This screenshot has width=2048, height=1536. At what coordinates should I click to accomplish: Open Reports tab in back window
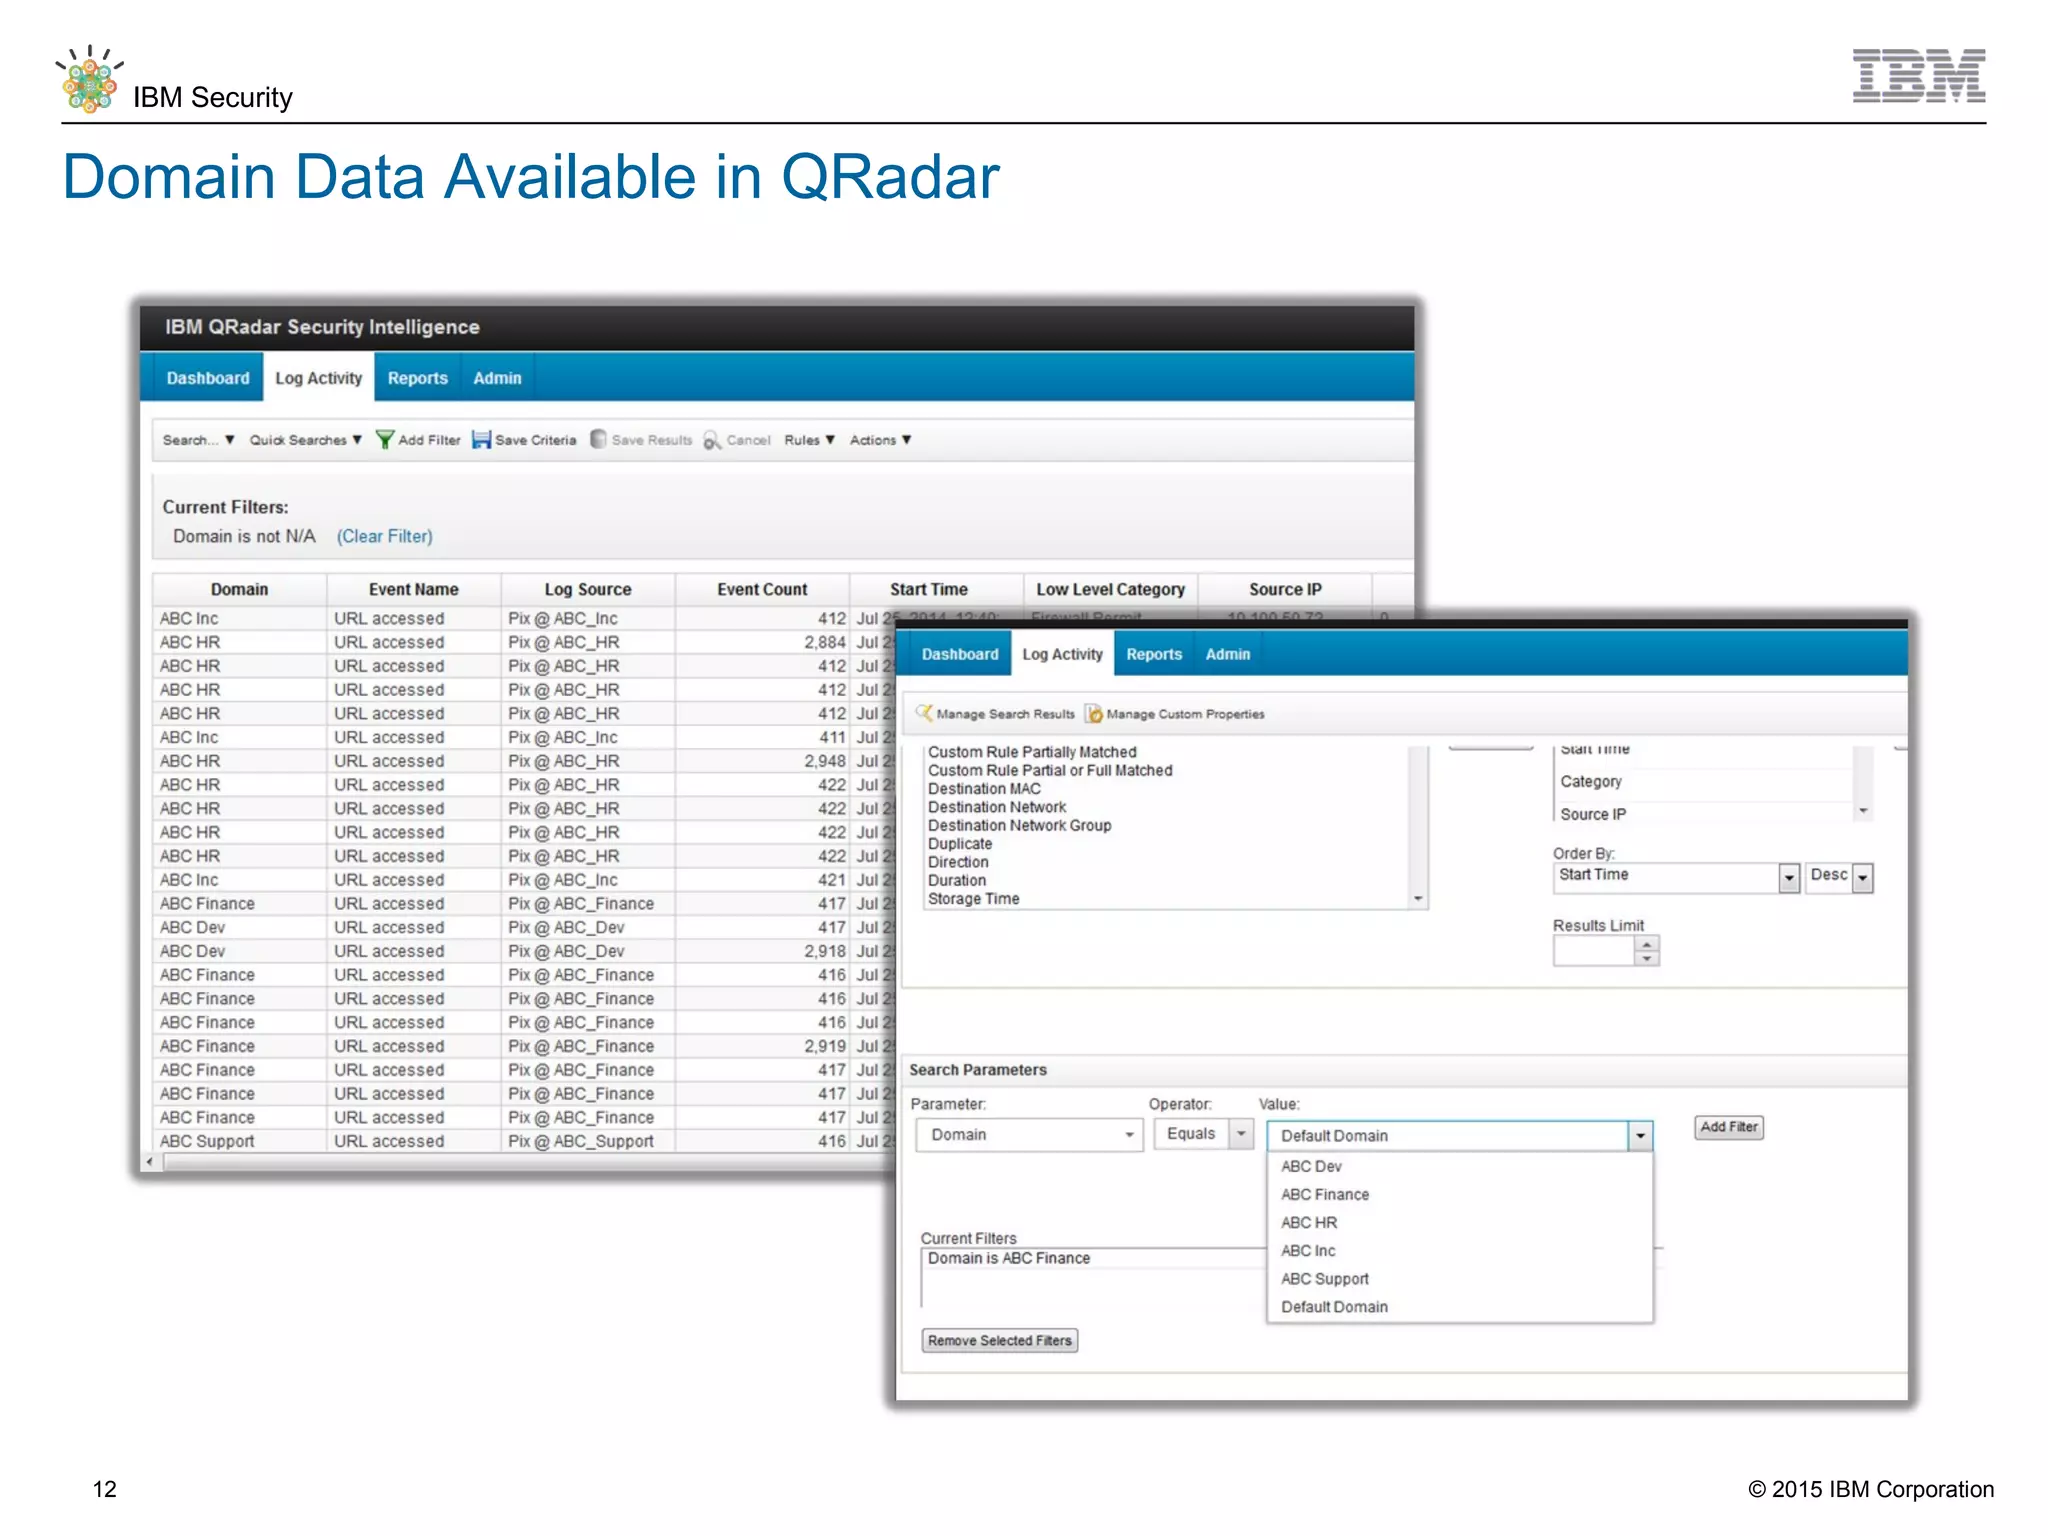click(x=417, y=378)
